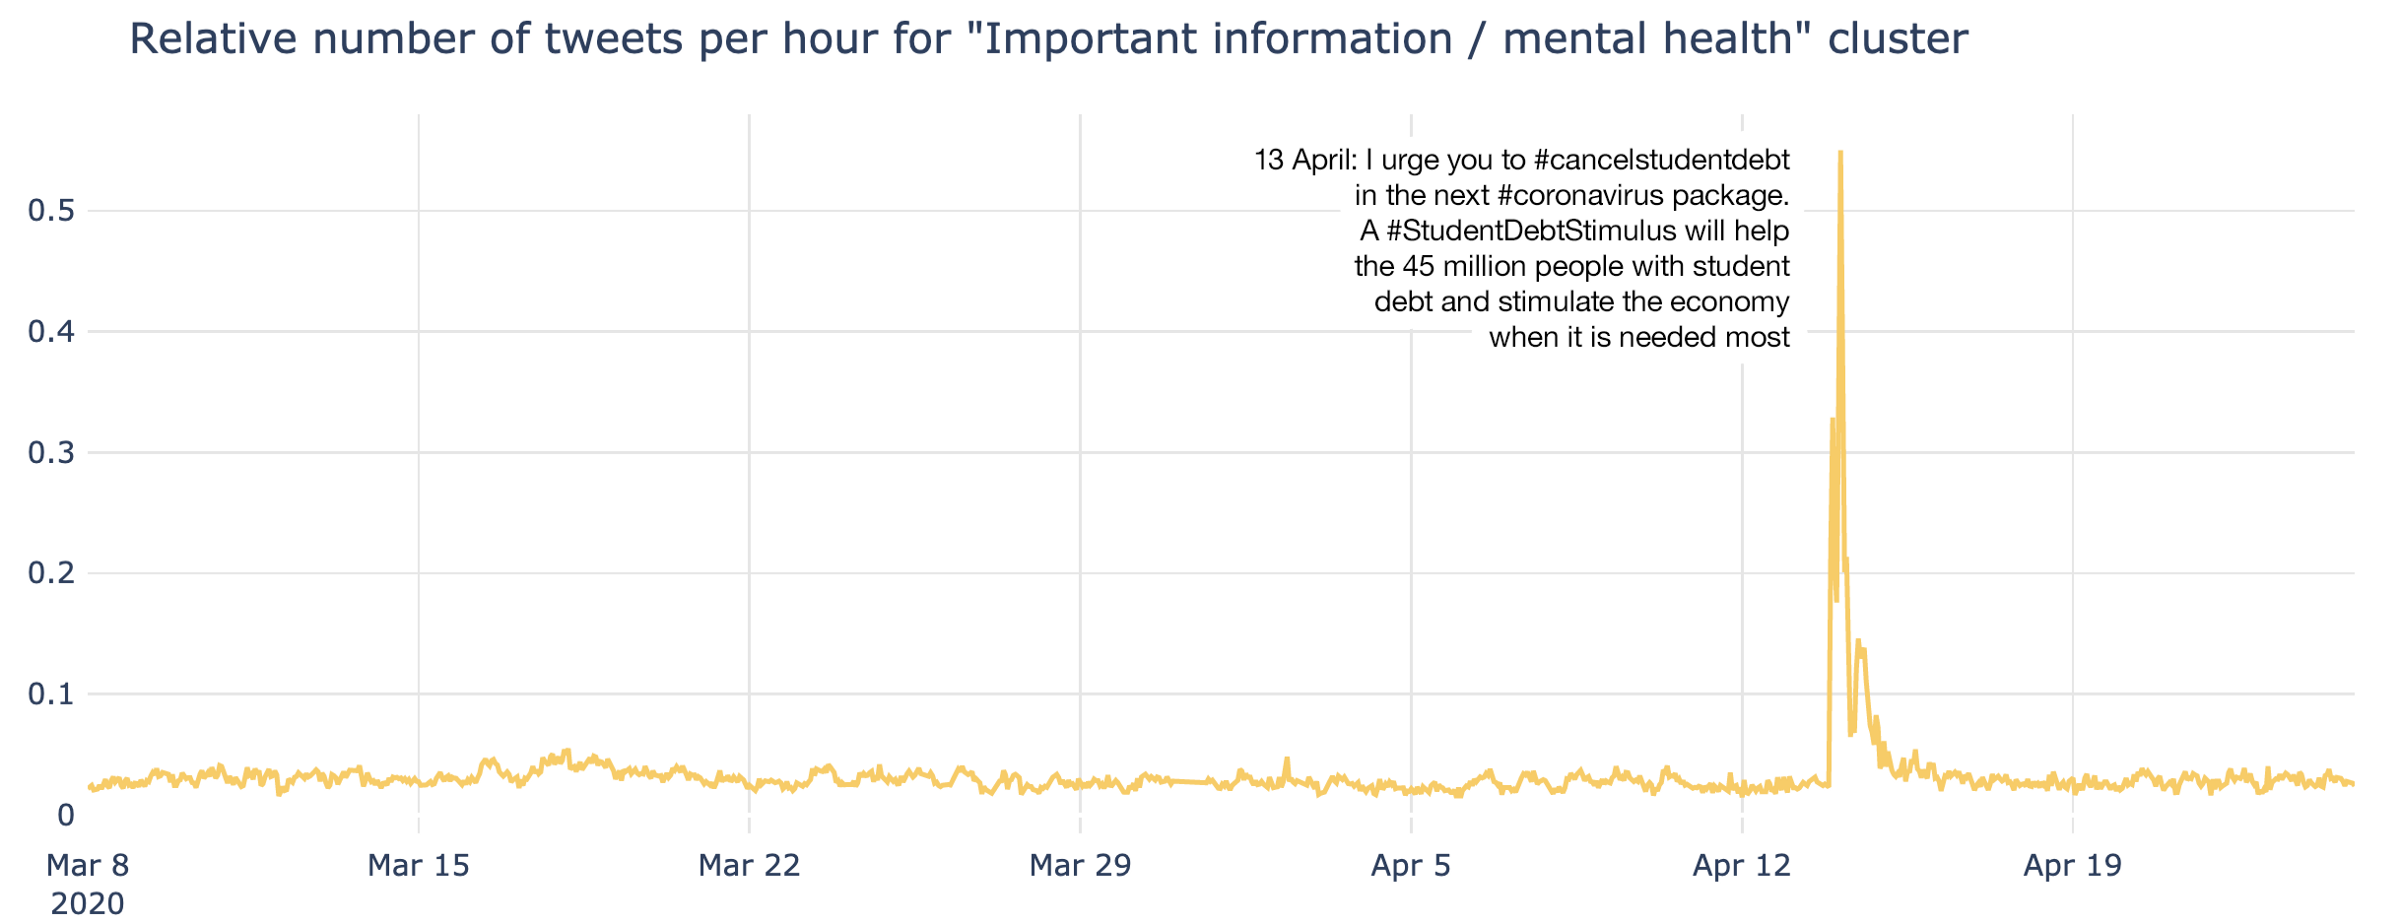
Task: Click the 0.5 y-axis tick label
Action: 52,211
